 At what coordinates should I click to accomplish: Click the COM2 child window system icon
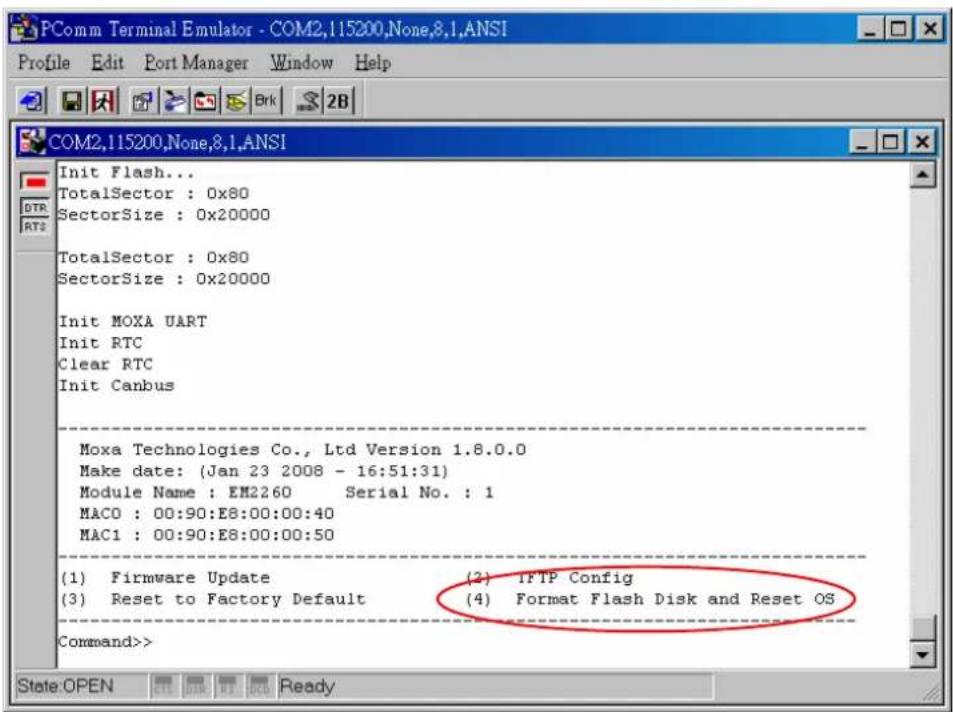coord(32,142)
